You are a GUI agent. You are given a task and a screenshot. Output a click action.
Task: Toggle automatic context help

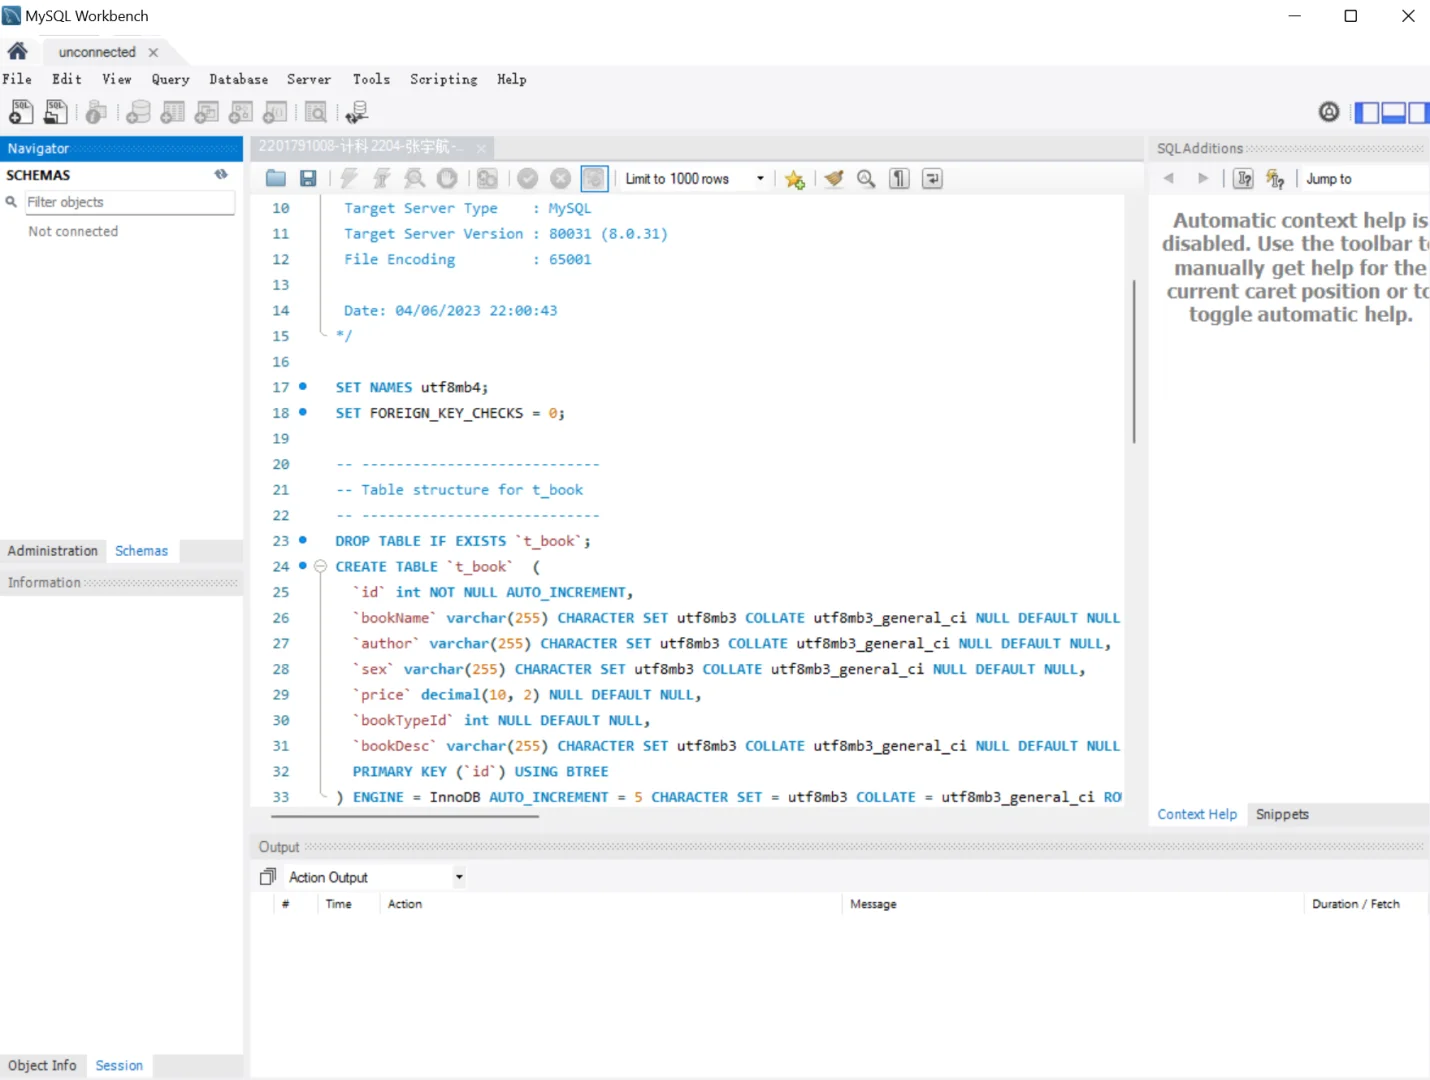point(1275,179)
